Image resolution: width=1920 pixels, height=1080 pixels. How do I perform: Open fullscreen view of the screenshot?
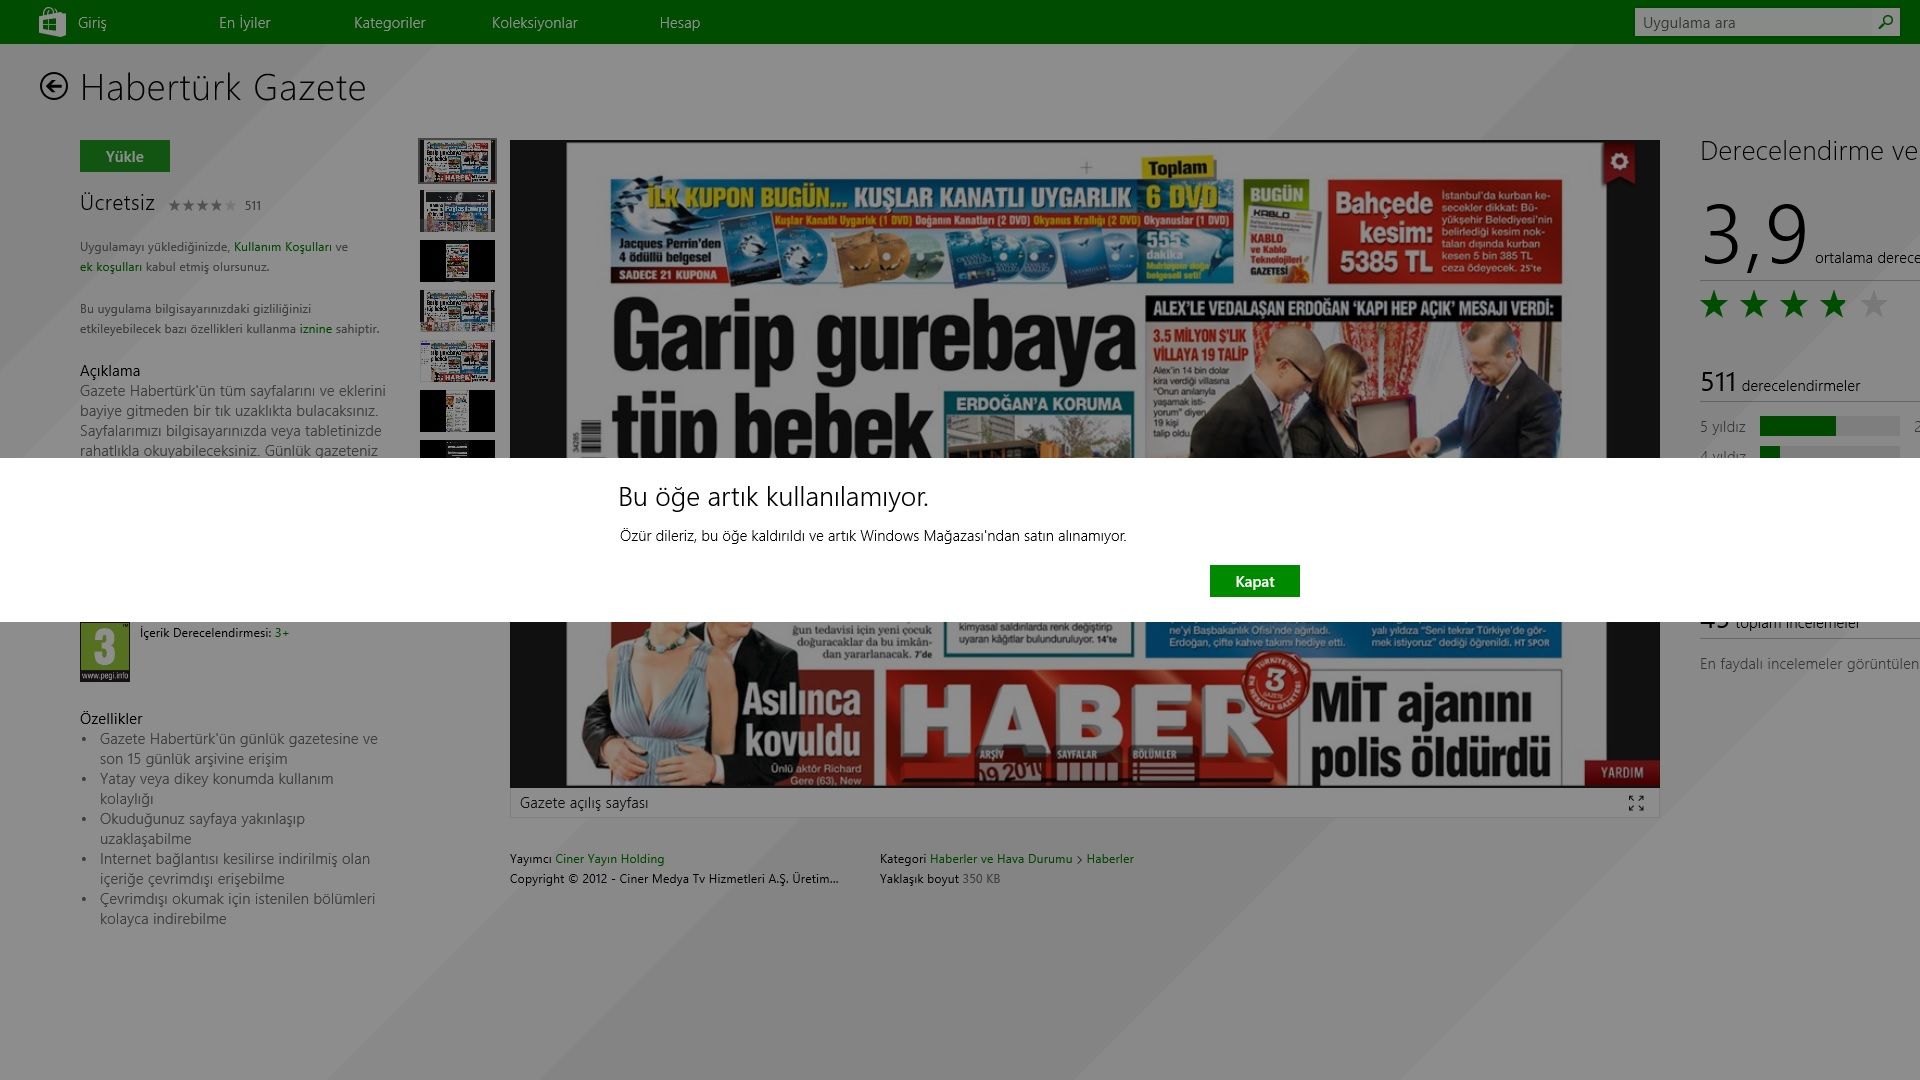(x=1636, y=803)
